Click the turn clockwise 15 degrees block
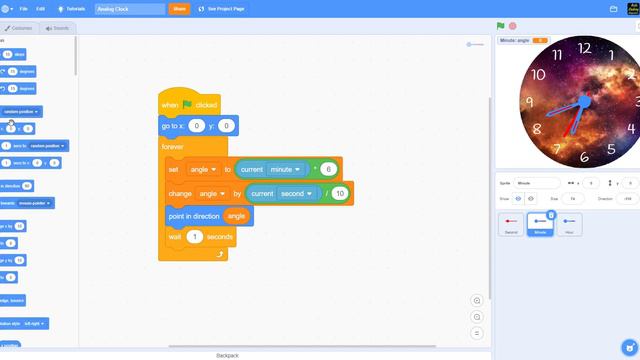 click(18, 71)
